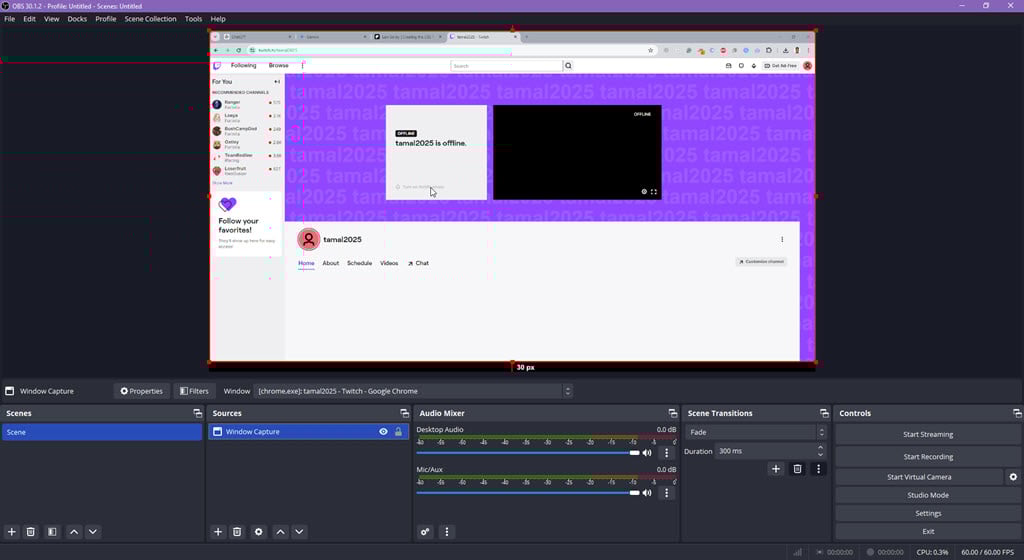Move scene up arrow in Scenes dock
Viewport: 1024px width, 560px height.
(x=74, y=532)
